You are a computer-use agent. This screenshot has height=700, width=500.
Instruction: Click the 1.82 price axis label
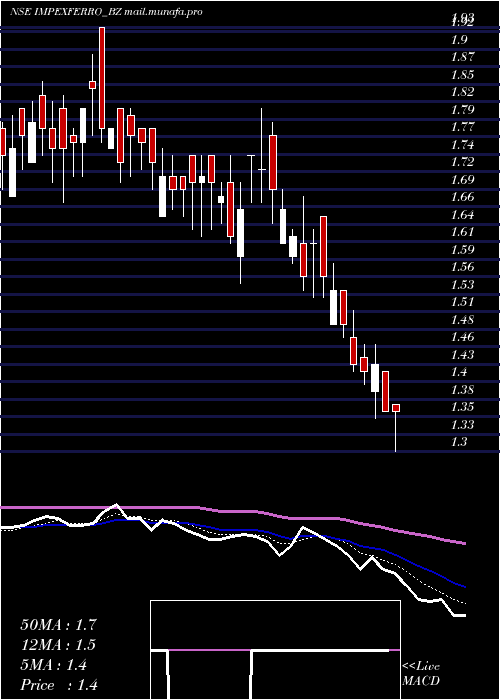[462, 92]
